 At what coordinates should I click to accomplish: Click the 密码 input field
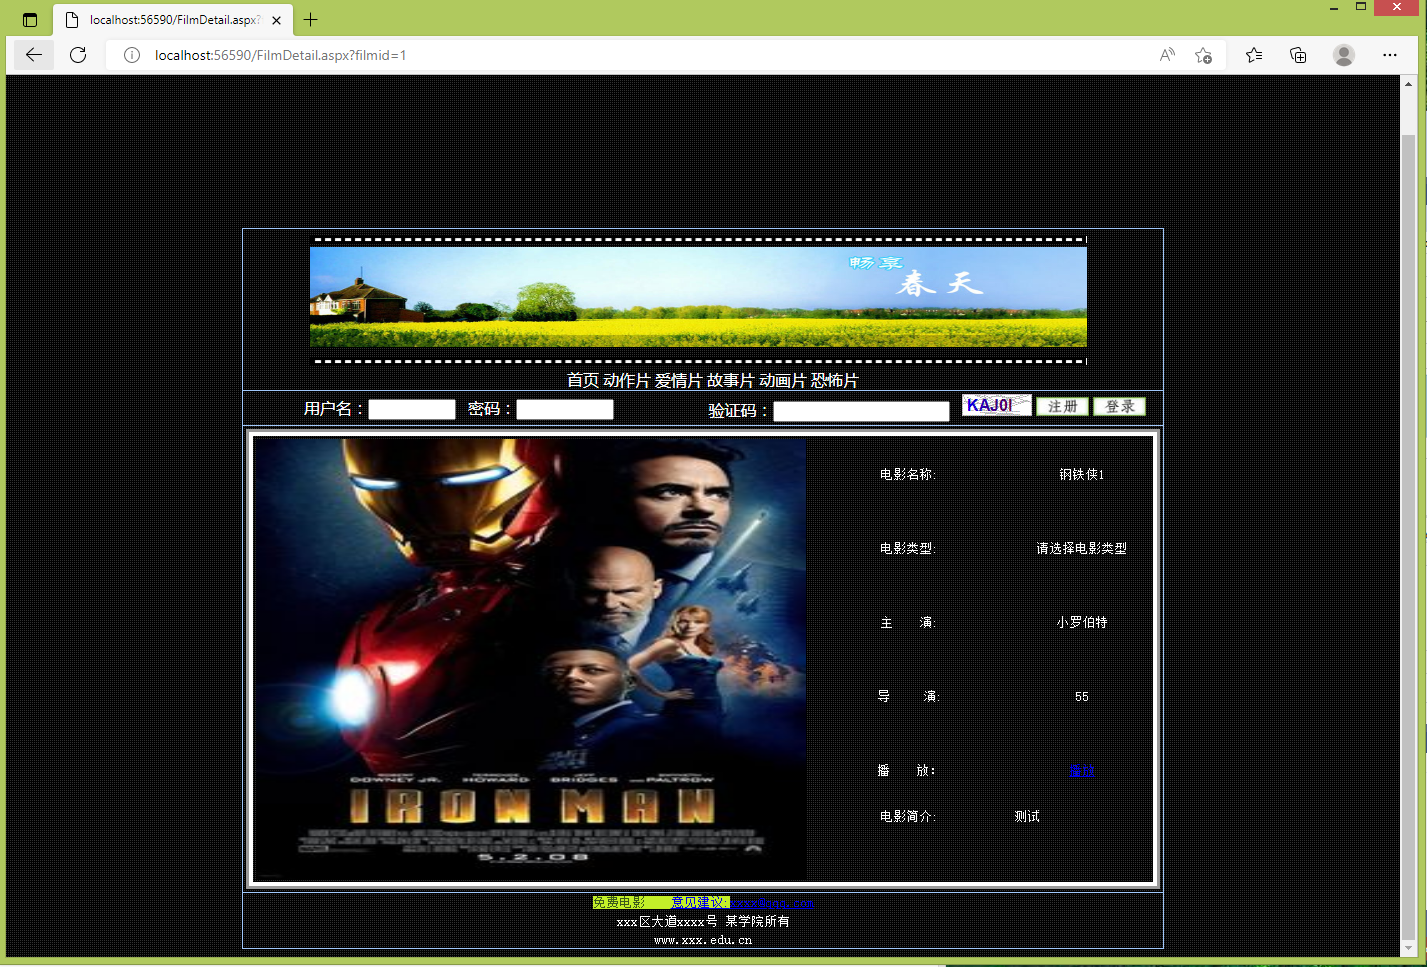click(565, 409)
